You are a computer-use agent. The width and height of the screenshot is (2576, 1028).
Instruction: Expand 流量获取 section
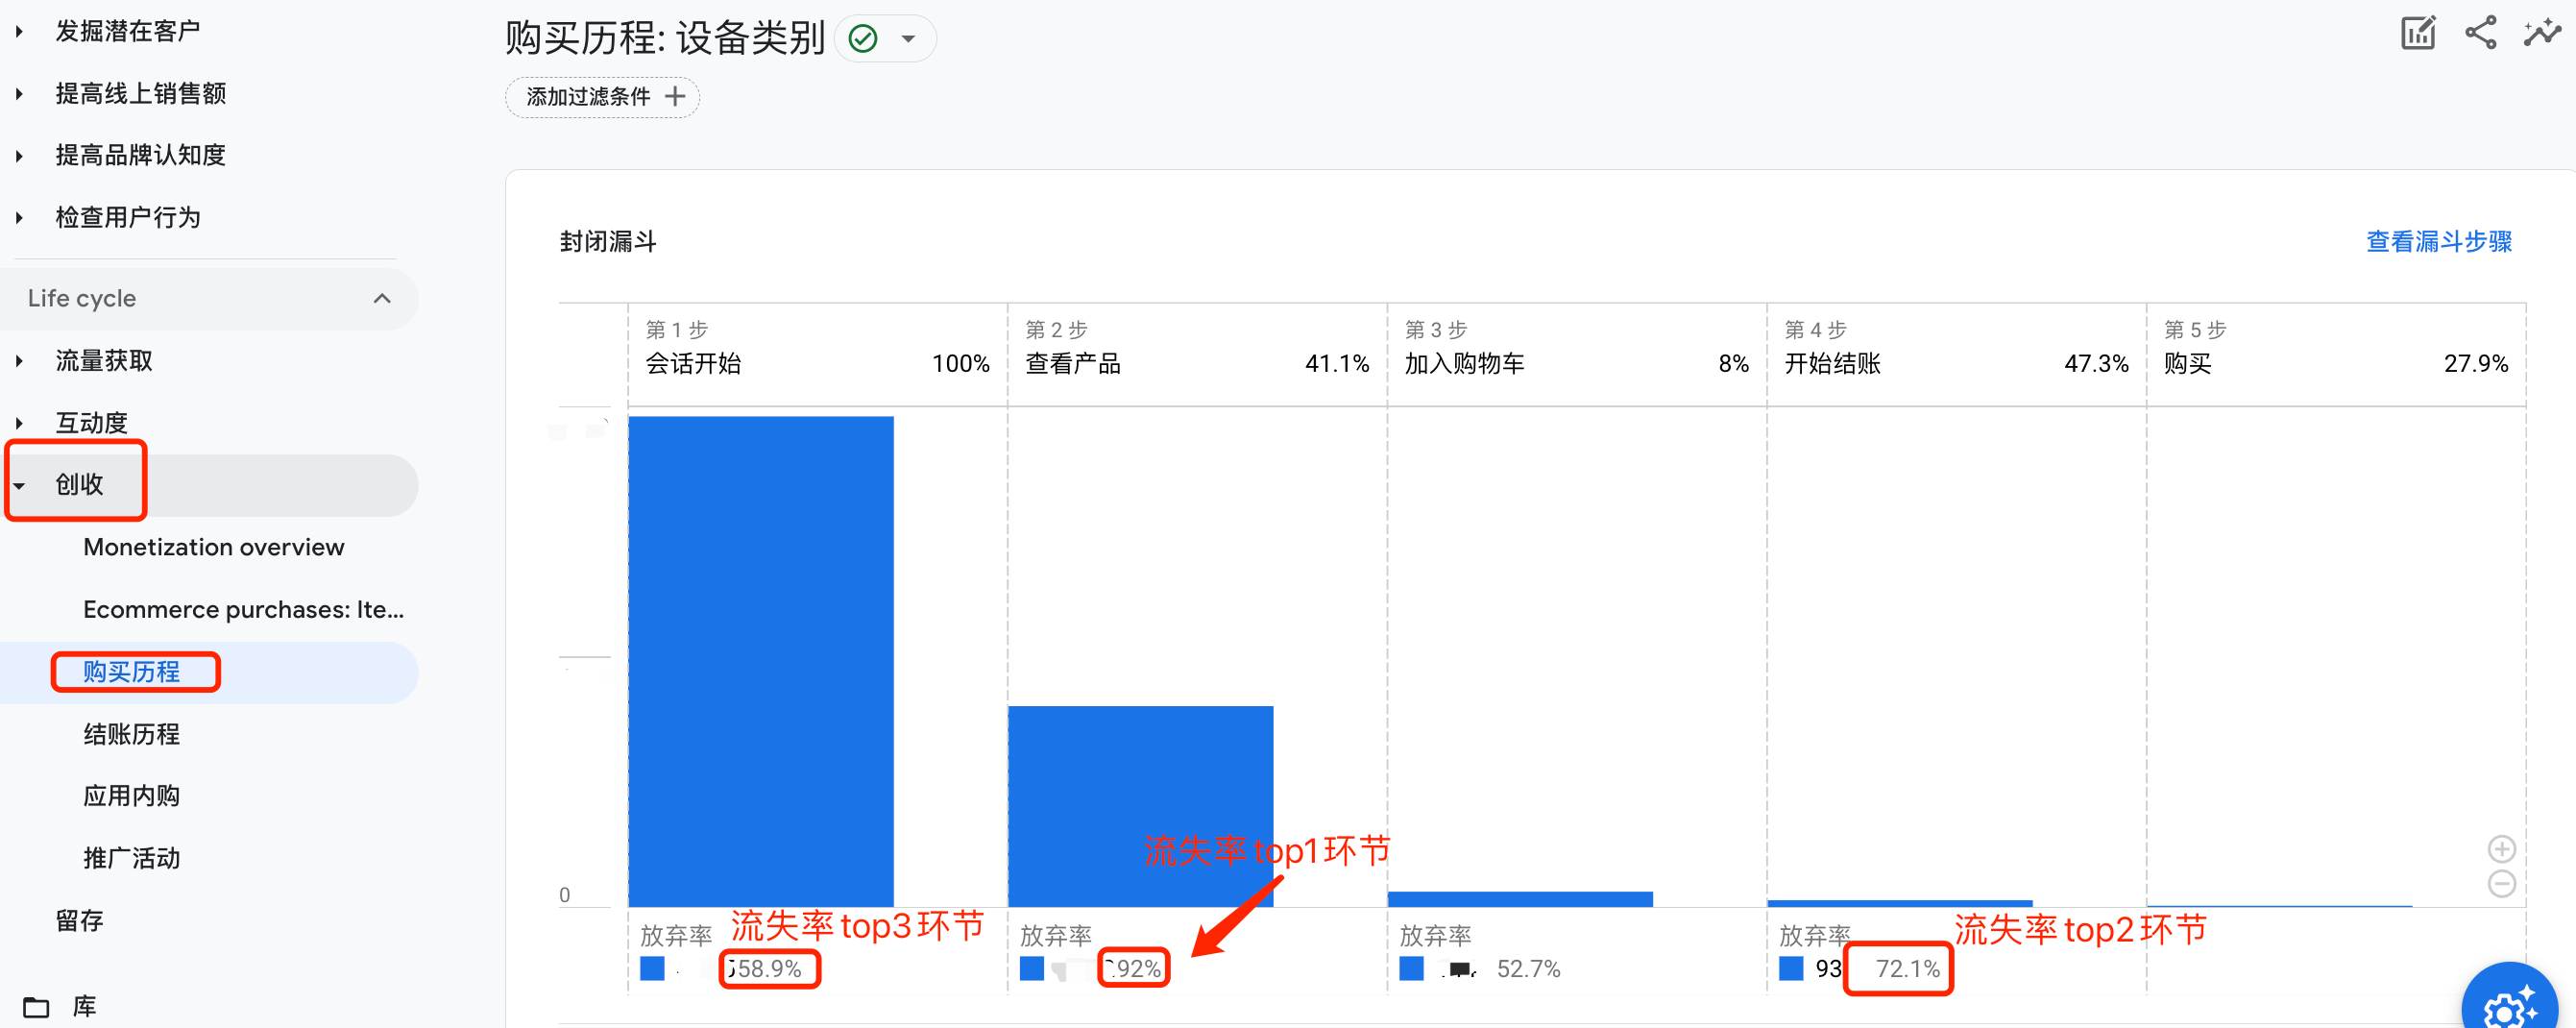[x=19, y=361]
